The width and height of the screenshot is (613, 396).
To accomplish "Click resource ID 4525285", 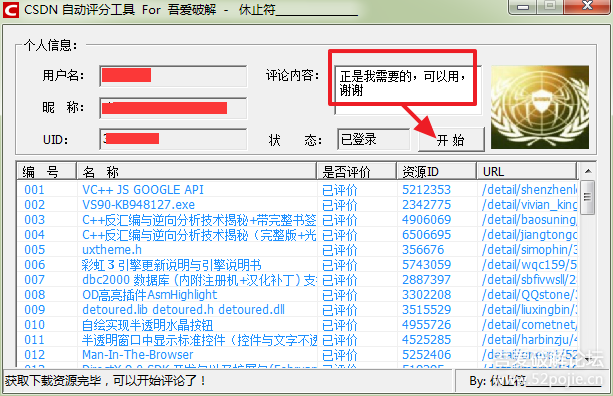I will (427, 340).
